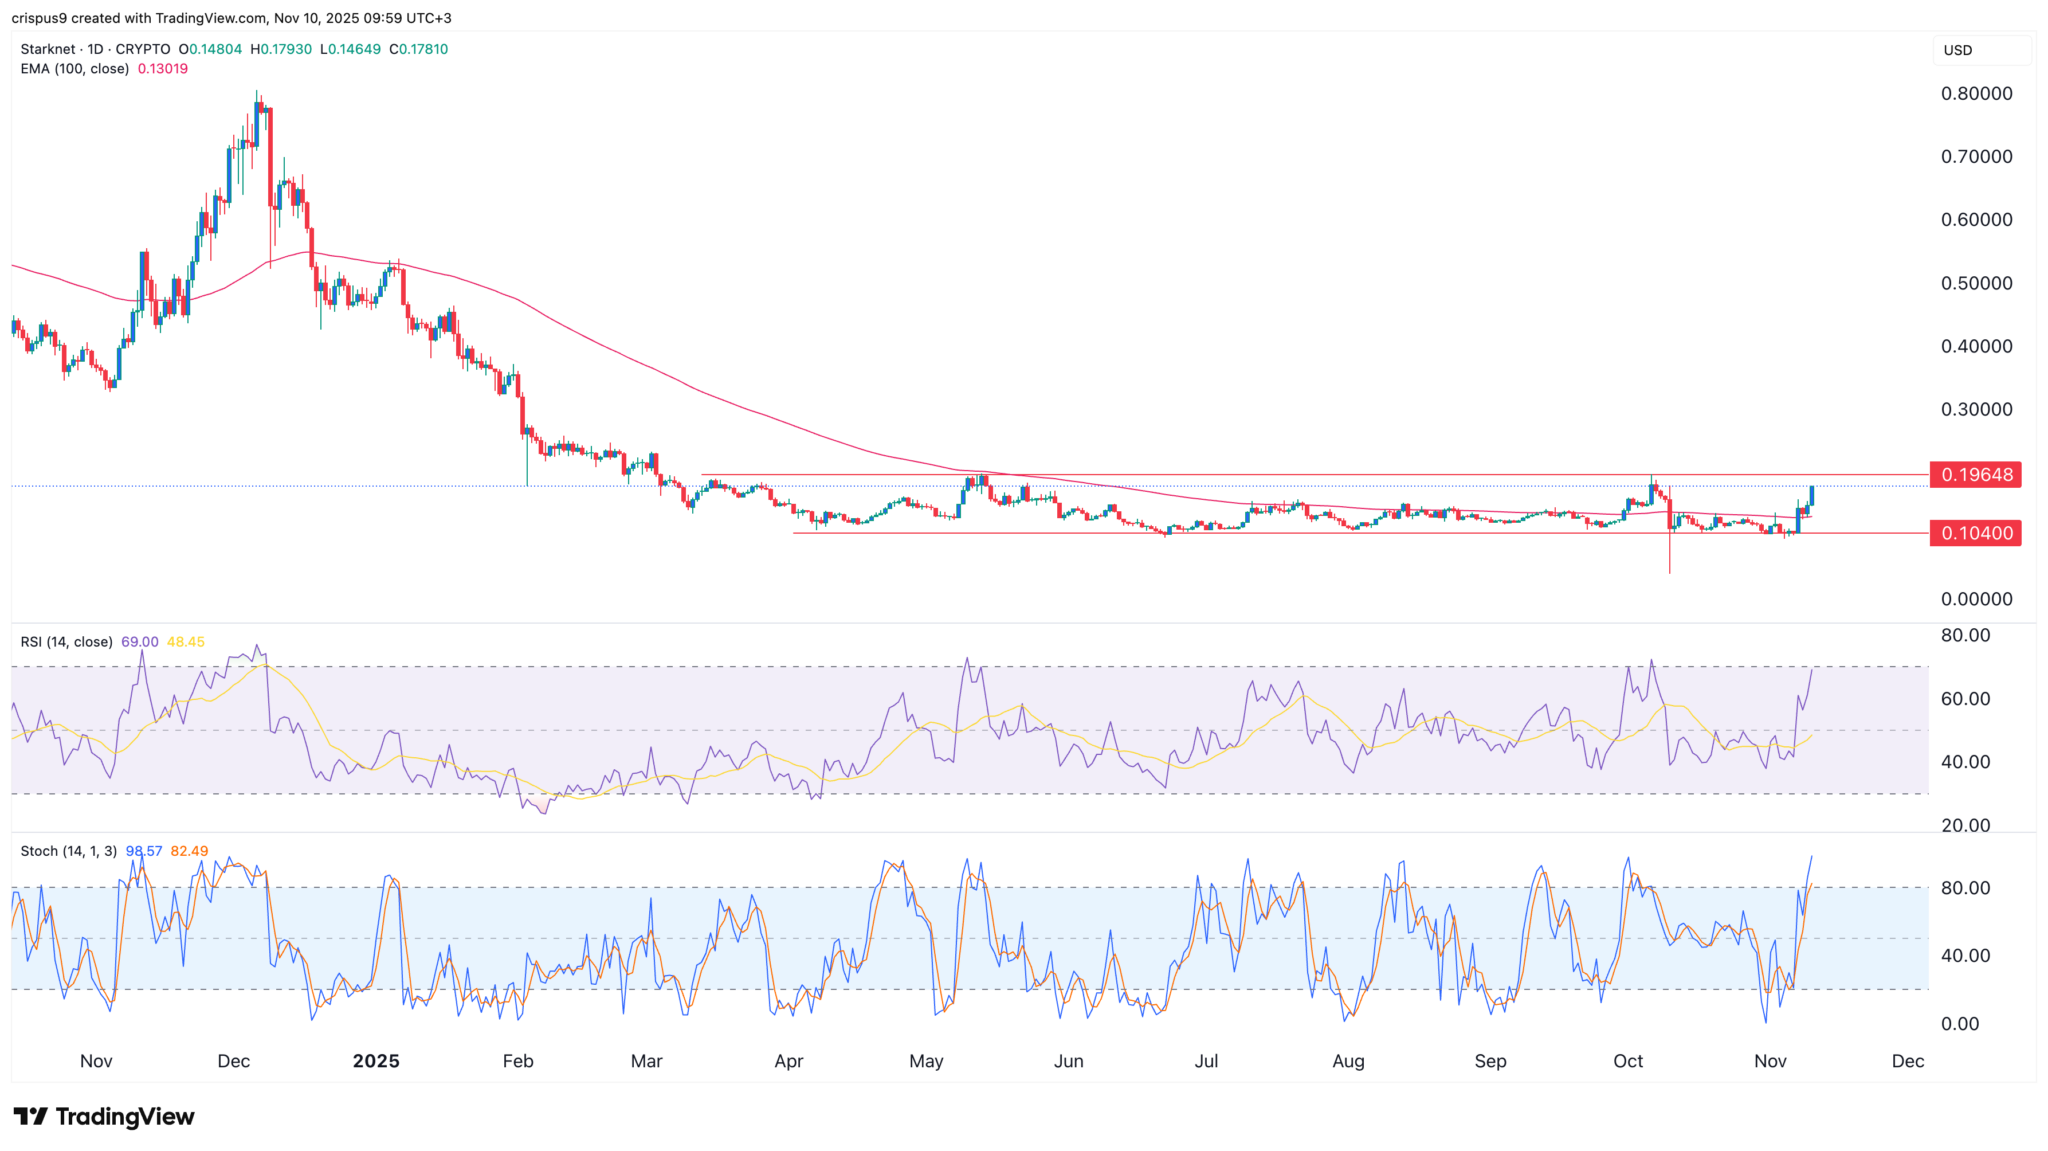2048x1151 pixels.
Task: Click the orange Stoch value 82.49
Action: click(x=190, y=851)
